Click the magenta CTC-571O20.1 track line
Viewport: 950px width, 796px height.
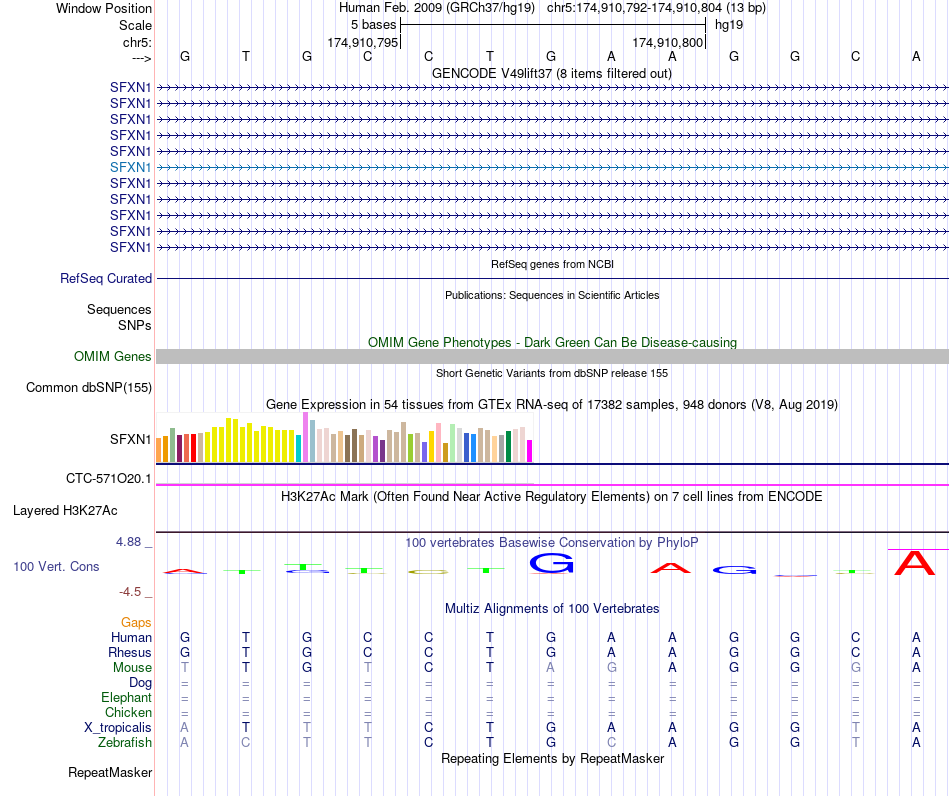pos(552,485)
